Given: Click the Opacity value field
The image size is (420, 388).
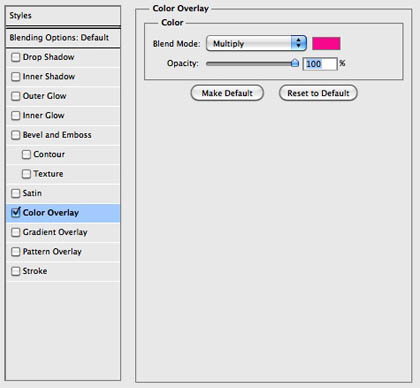Looking at the screenshot, I should [320, 64].
